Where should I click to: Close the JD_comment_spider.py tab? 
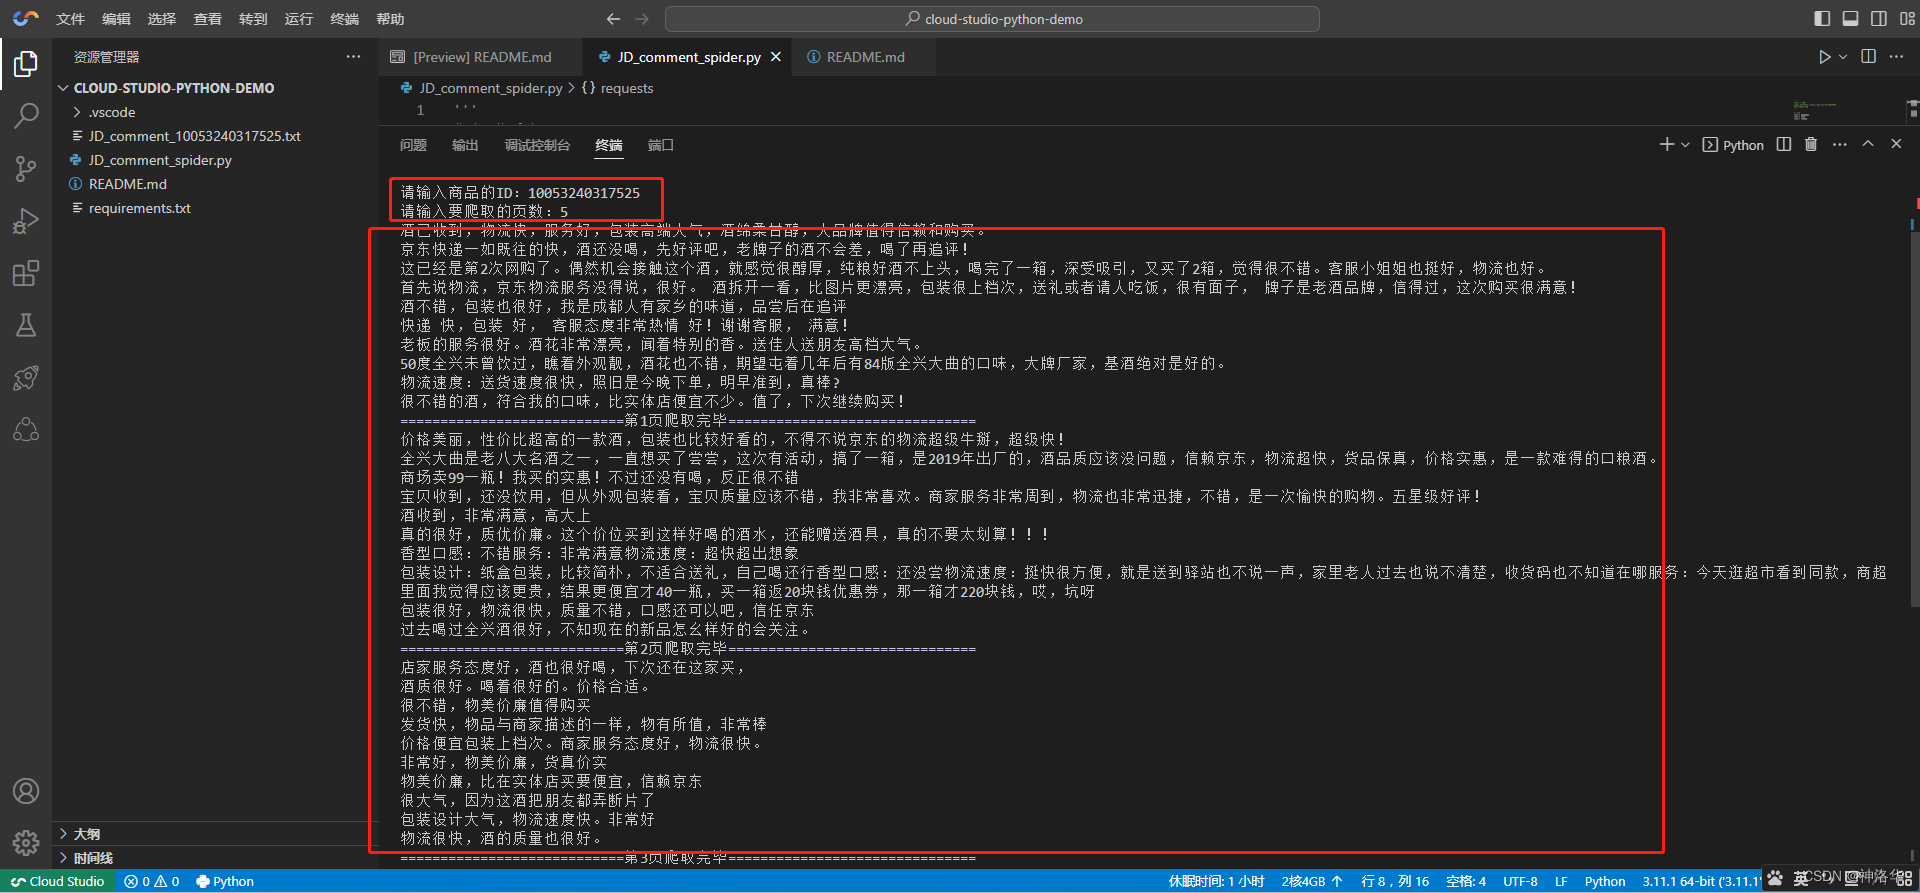coord(776,57)
